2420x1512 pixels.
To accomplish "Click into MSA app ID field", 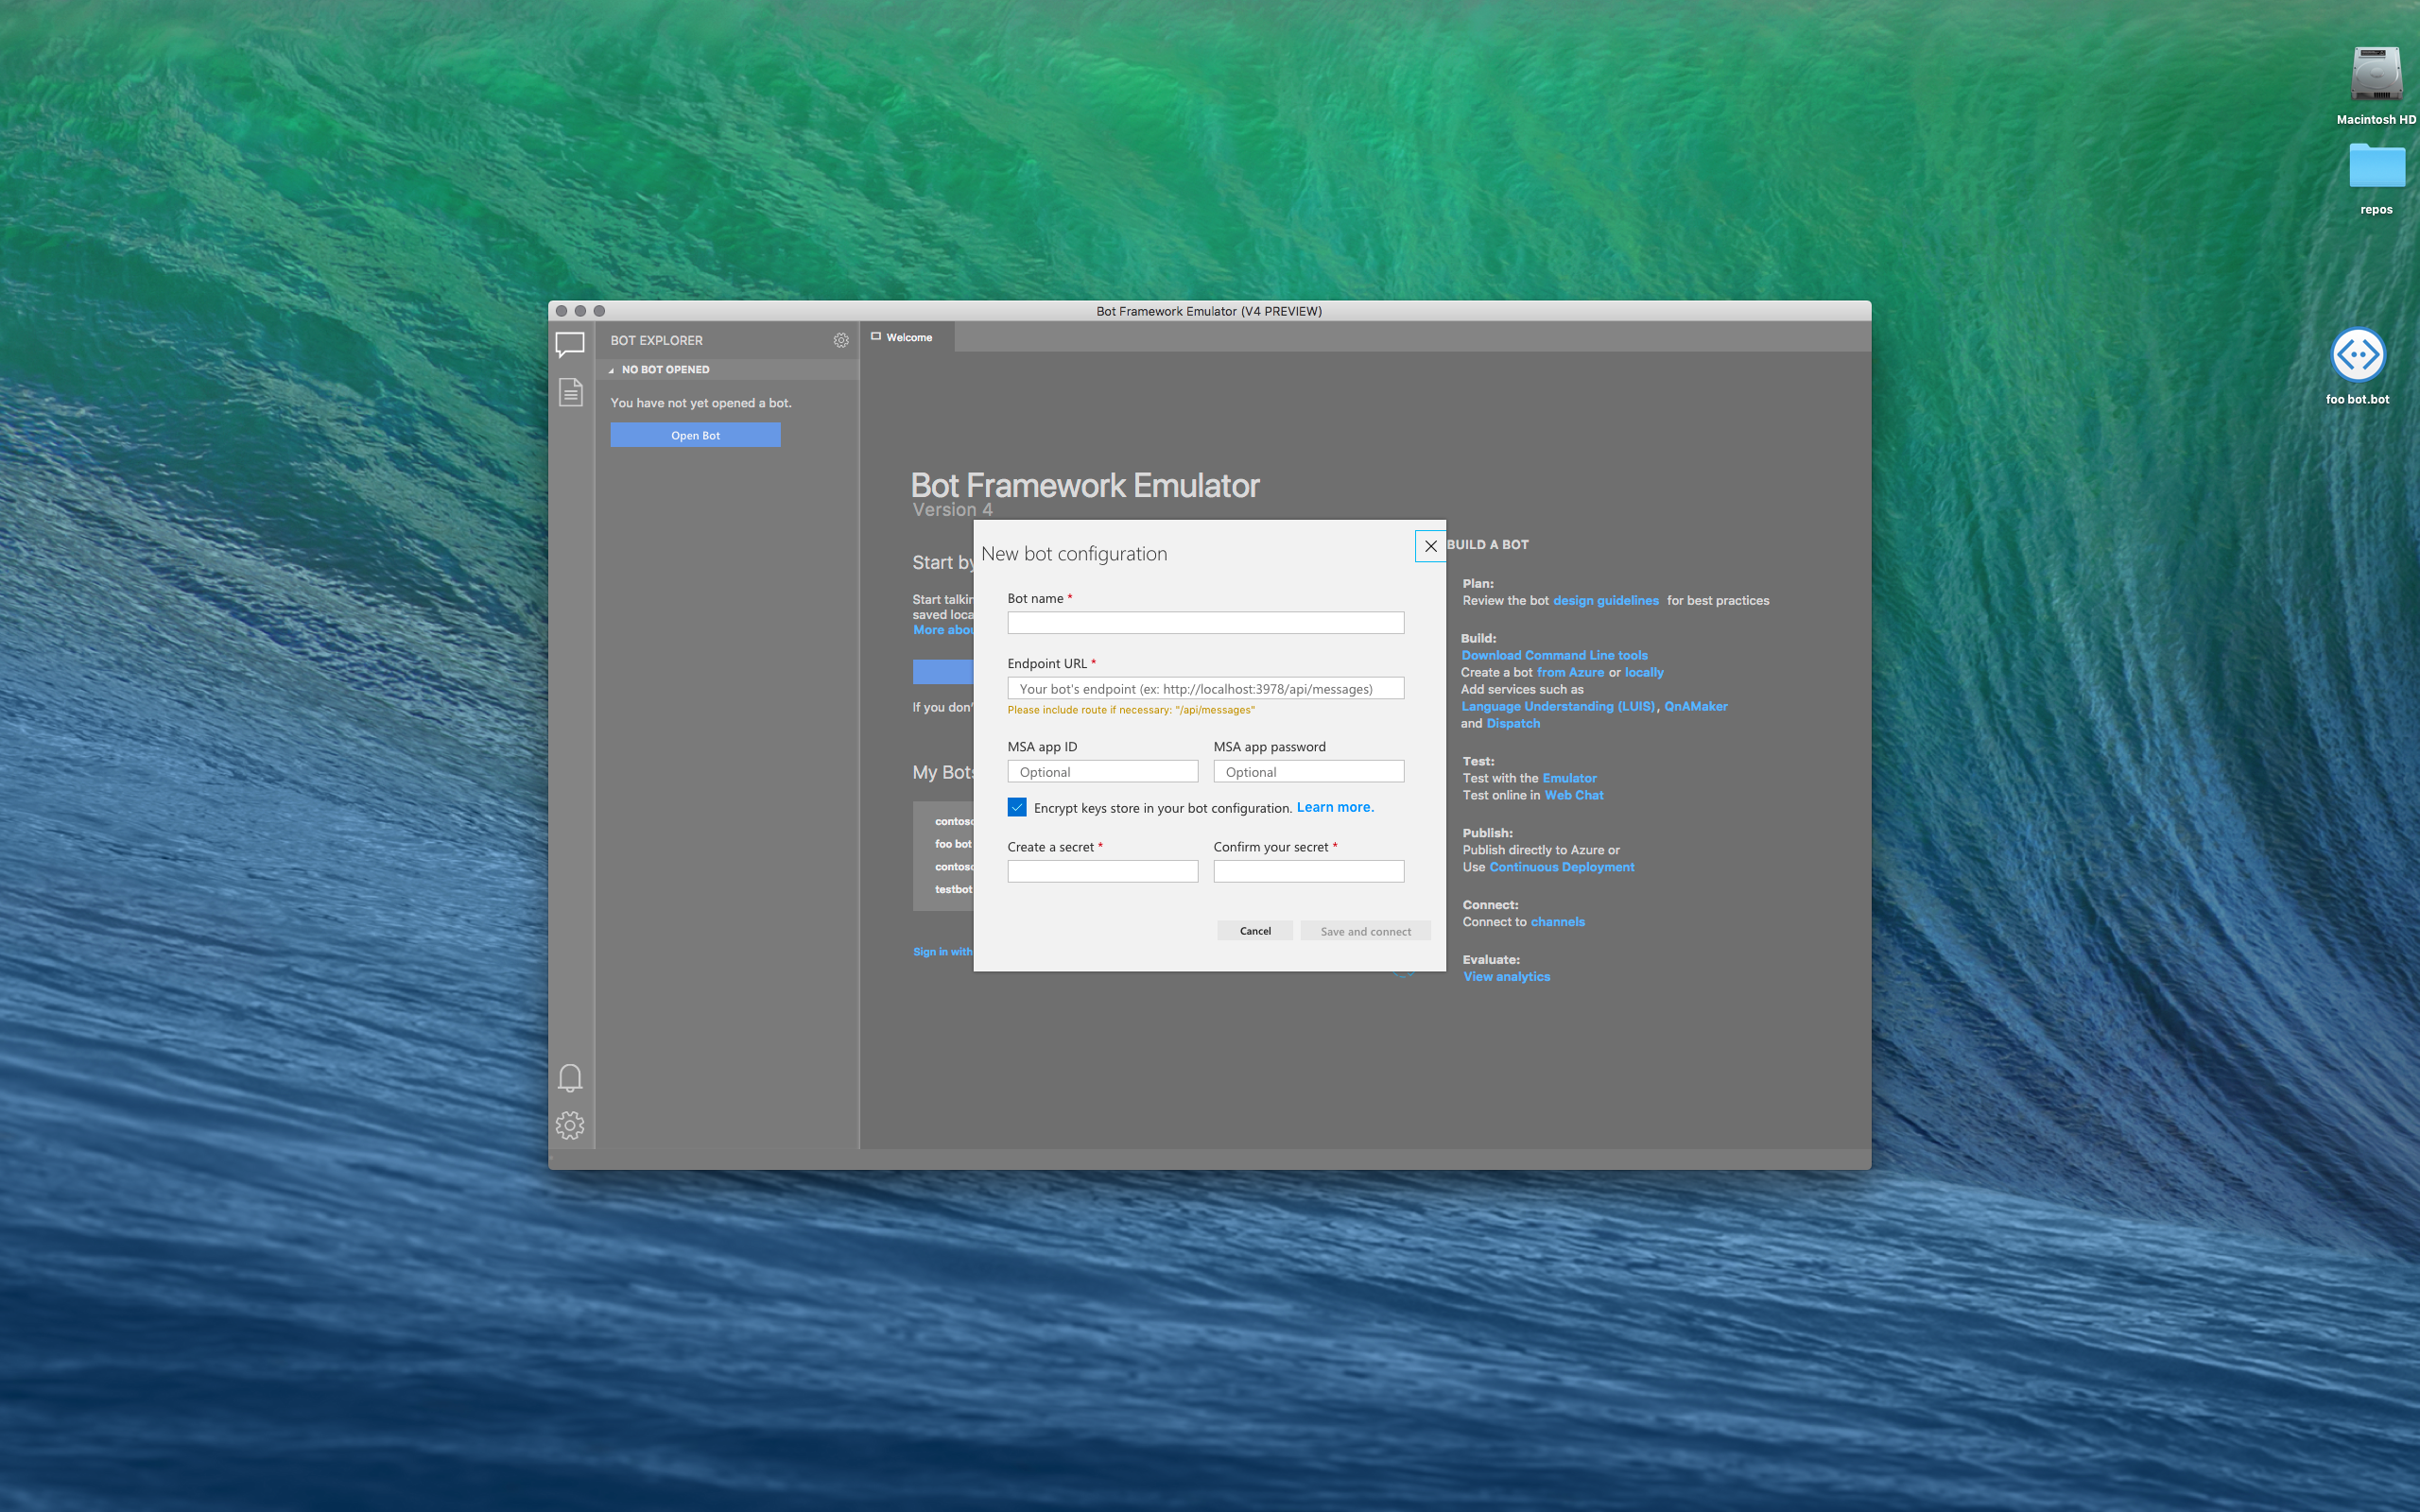I will 1102,772.
